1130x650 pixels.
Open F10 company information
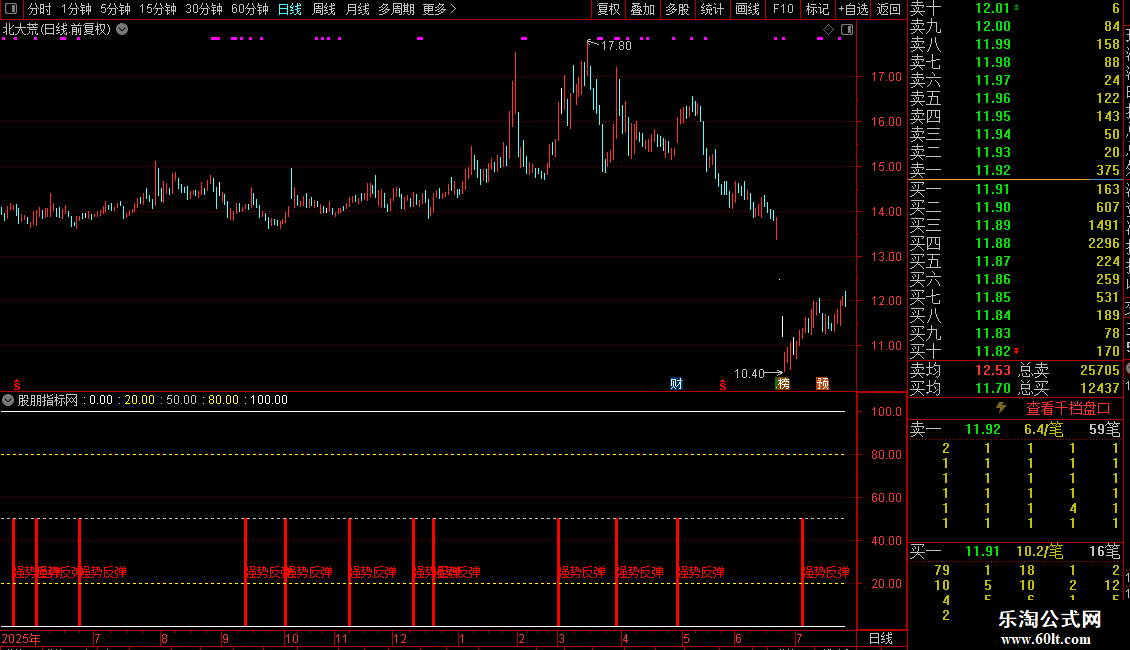[783, 9]
